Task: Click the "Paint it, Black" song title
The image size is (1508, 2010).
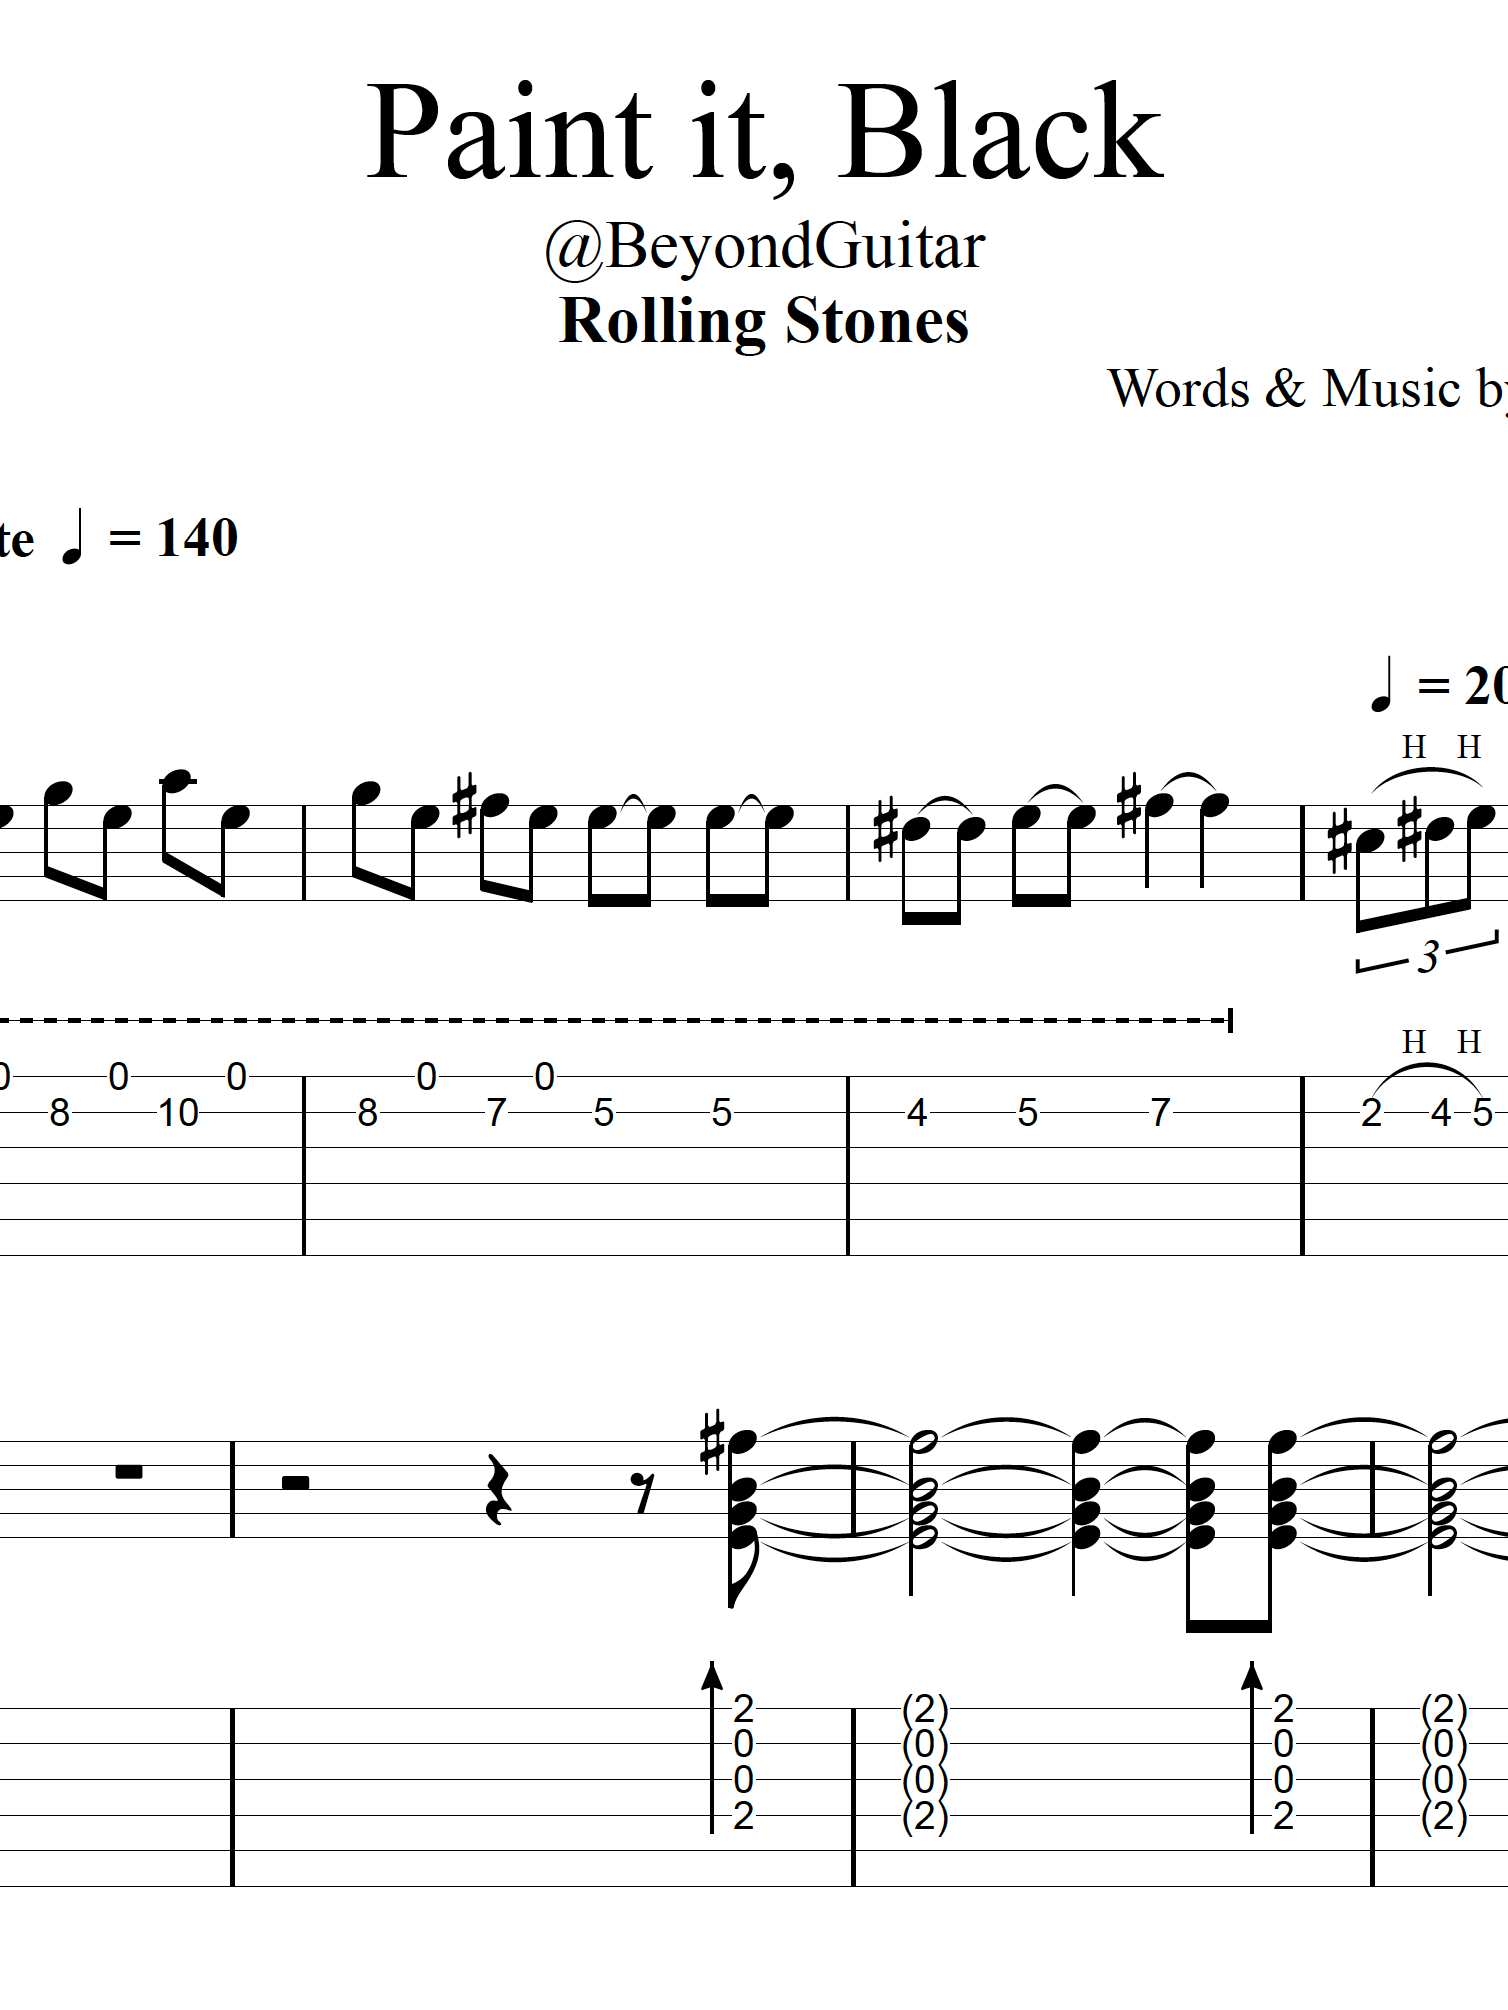Action: 764,132
